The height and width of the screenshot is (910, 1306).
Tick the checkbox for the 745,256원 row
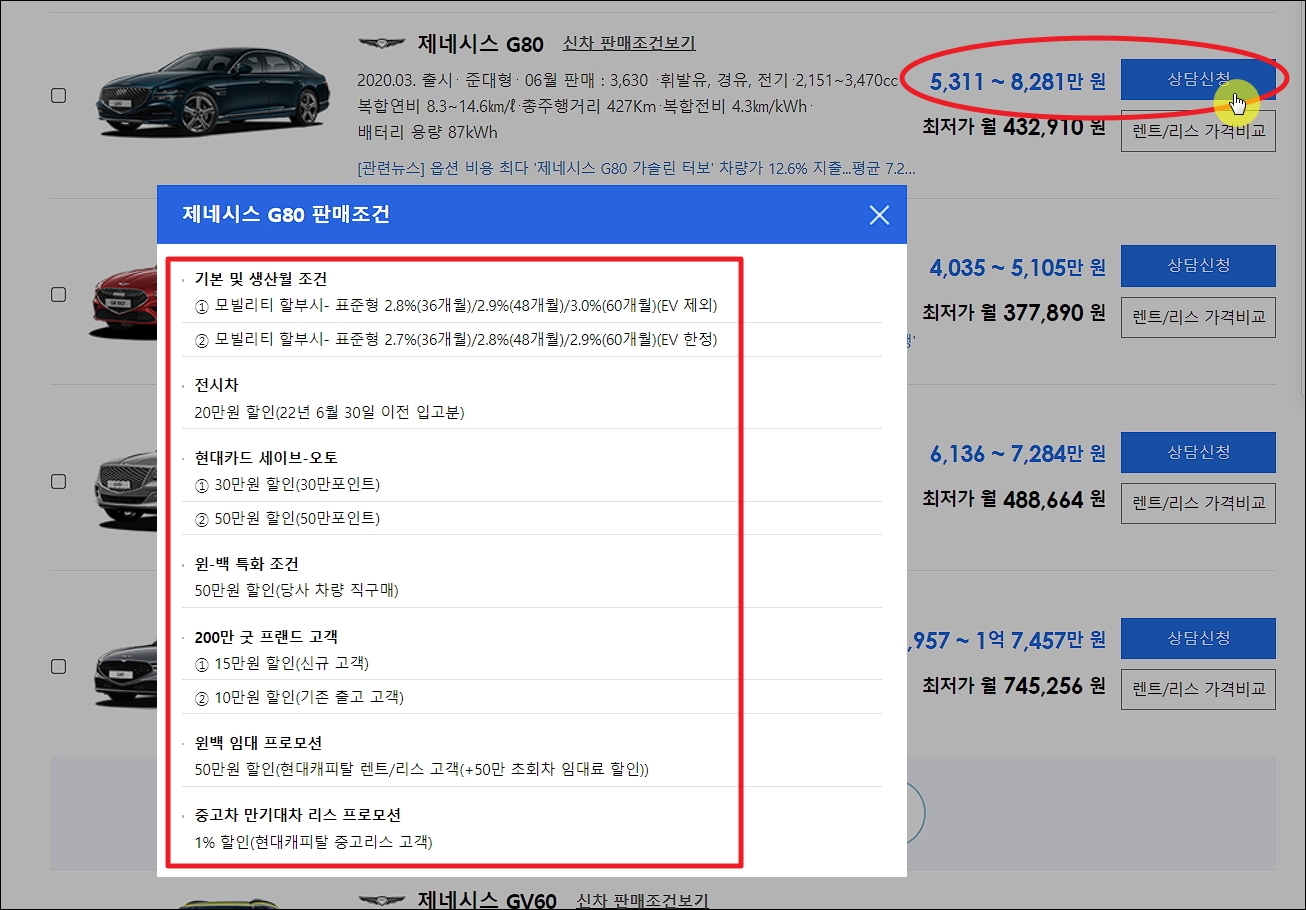click(x=58, y=666)
